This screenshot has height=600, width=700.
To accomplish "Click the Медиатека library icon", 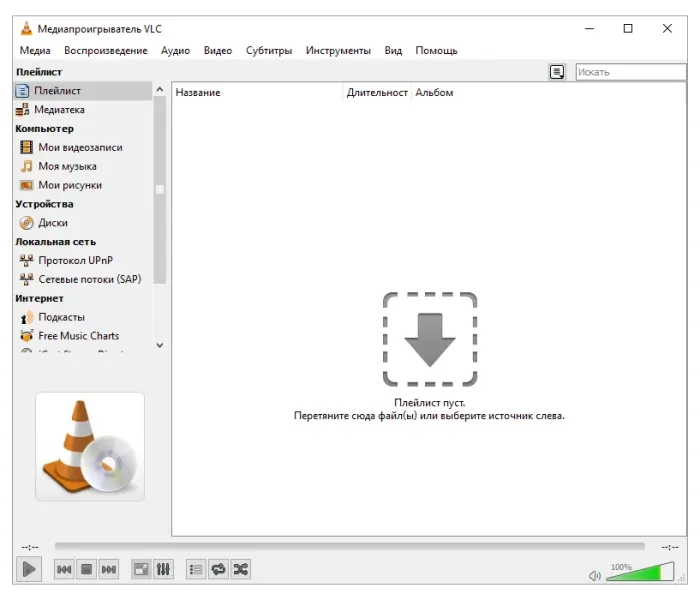I will [x=22, y=110].
